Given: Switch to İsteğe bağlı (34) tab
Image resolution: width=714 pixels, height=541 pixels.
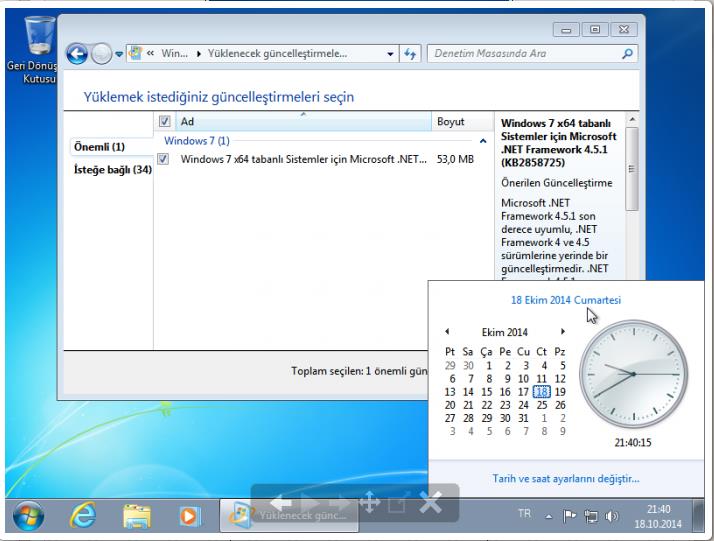Looking at the screenshot, I should 112,169.
